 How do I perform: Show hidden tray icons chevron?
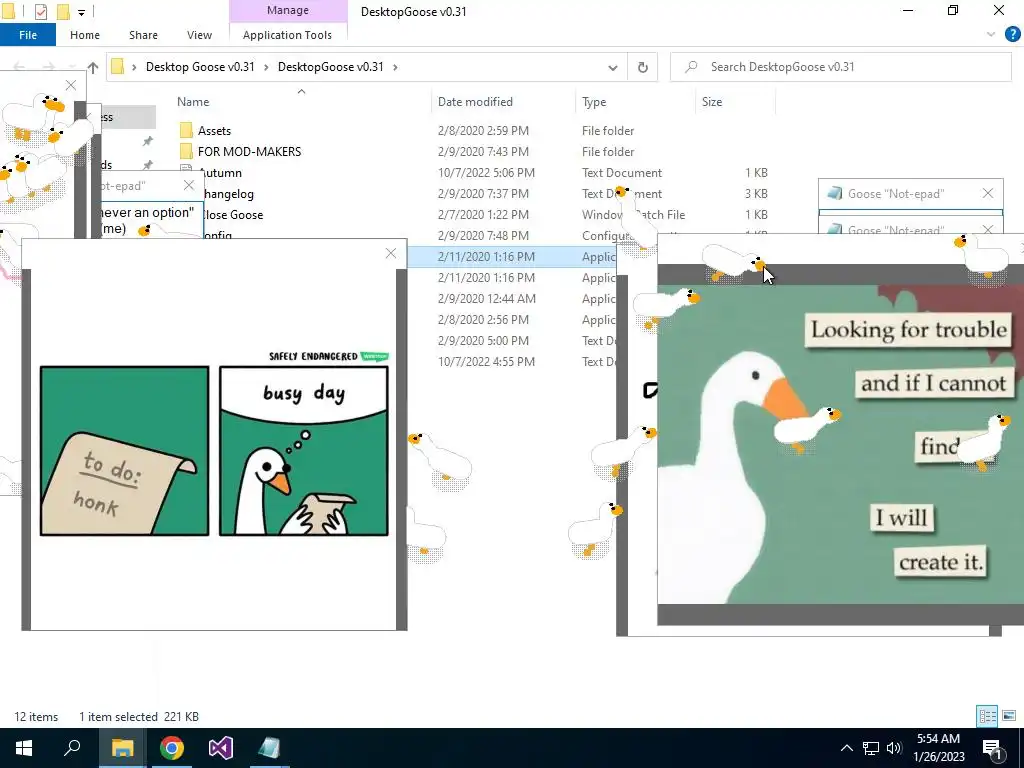[x=846, y=748]
